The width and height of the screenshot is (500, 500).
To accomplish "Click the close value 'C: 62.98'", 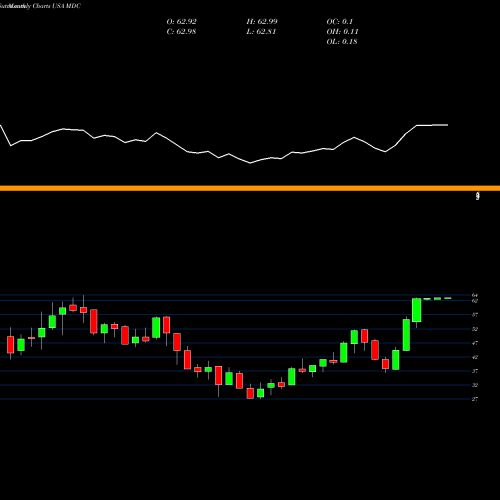I will pos(181,32).
